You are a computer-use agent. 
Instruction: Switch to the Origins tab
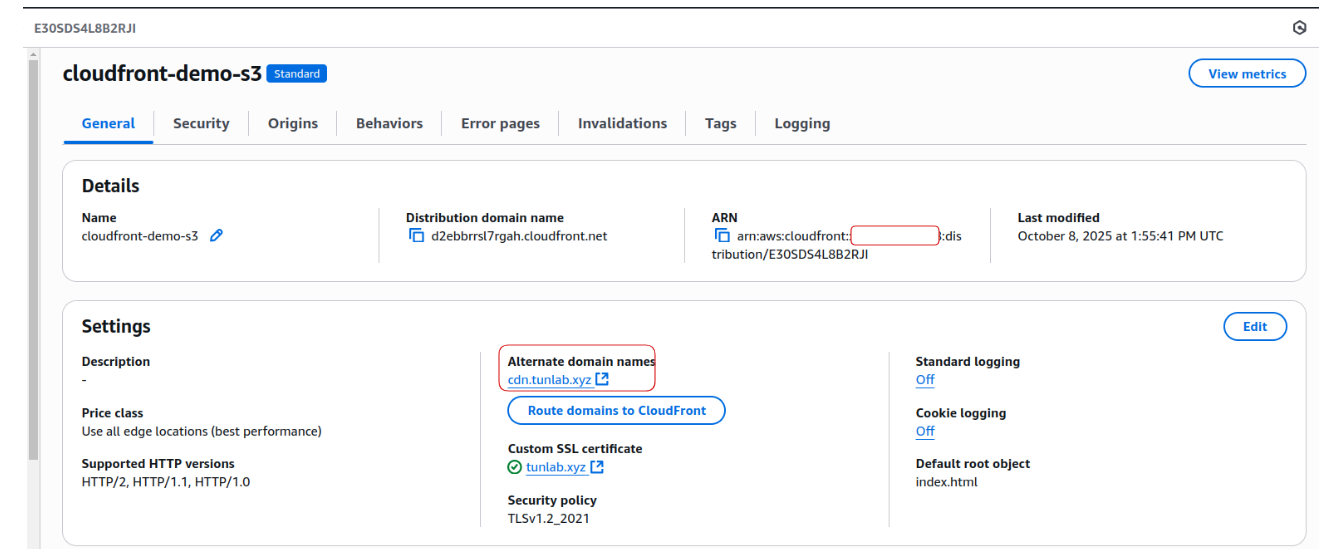[x=293, y=124]
